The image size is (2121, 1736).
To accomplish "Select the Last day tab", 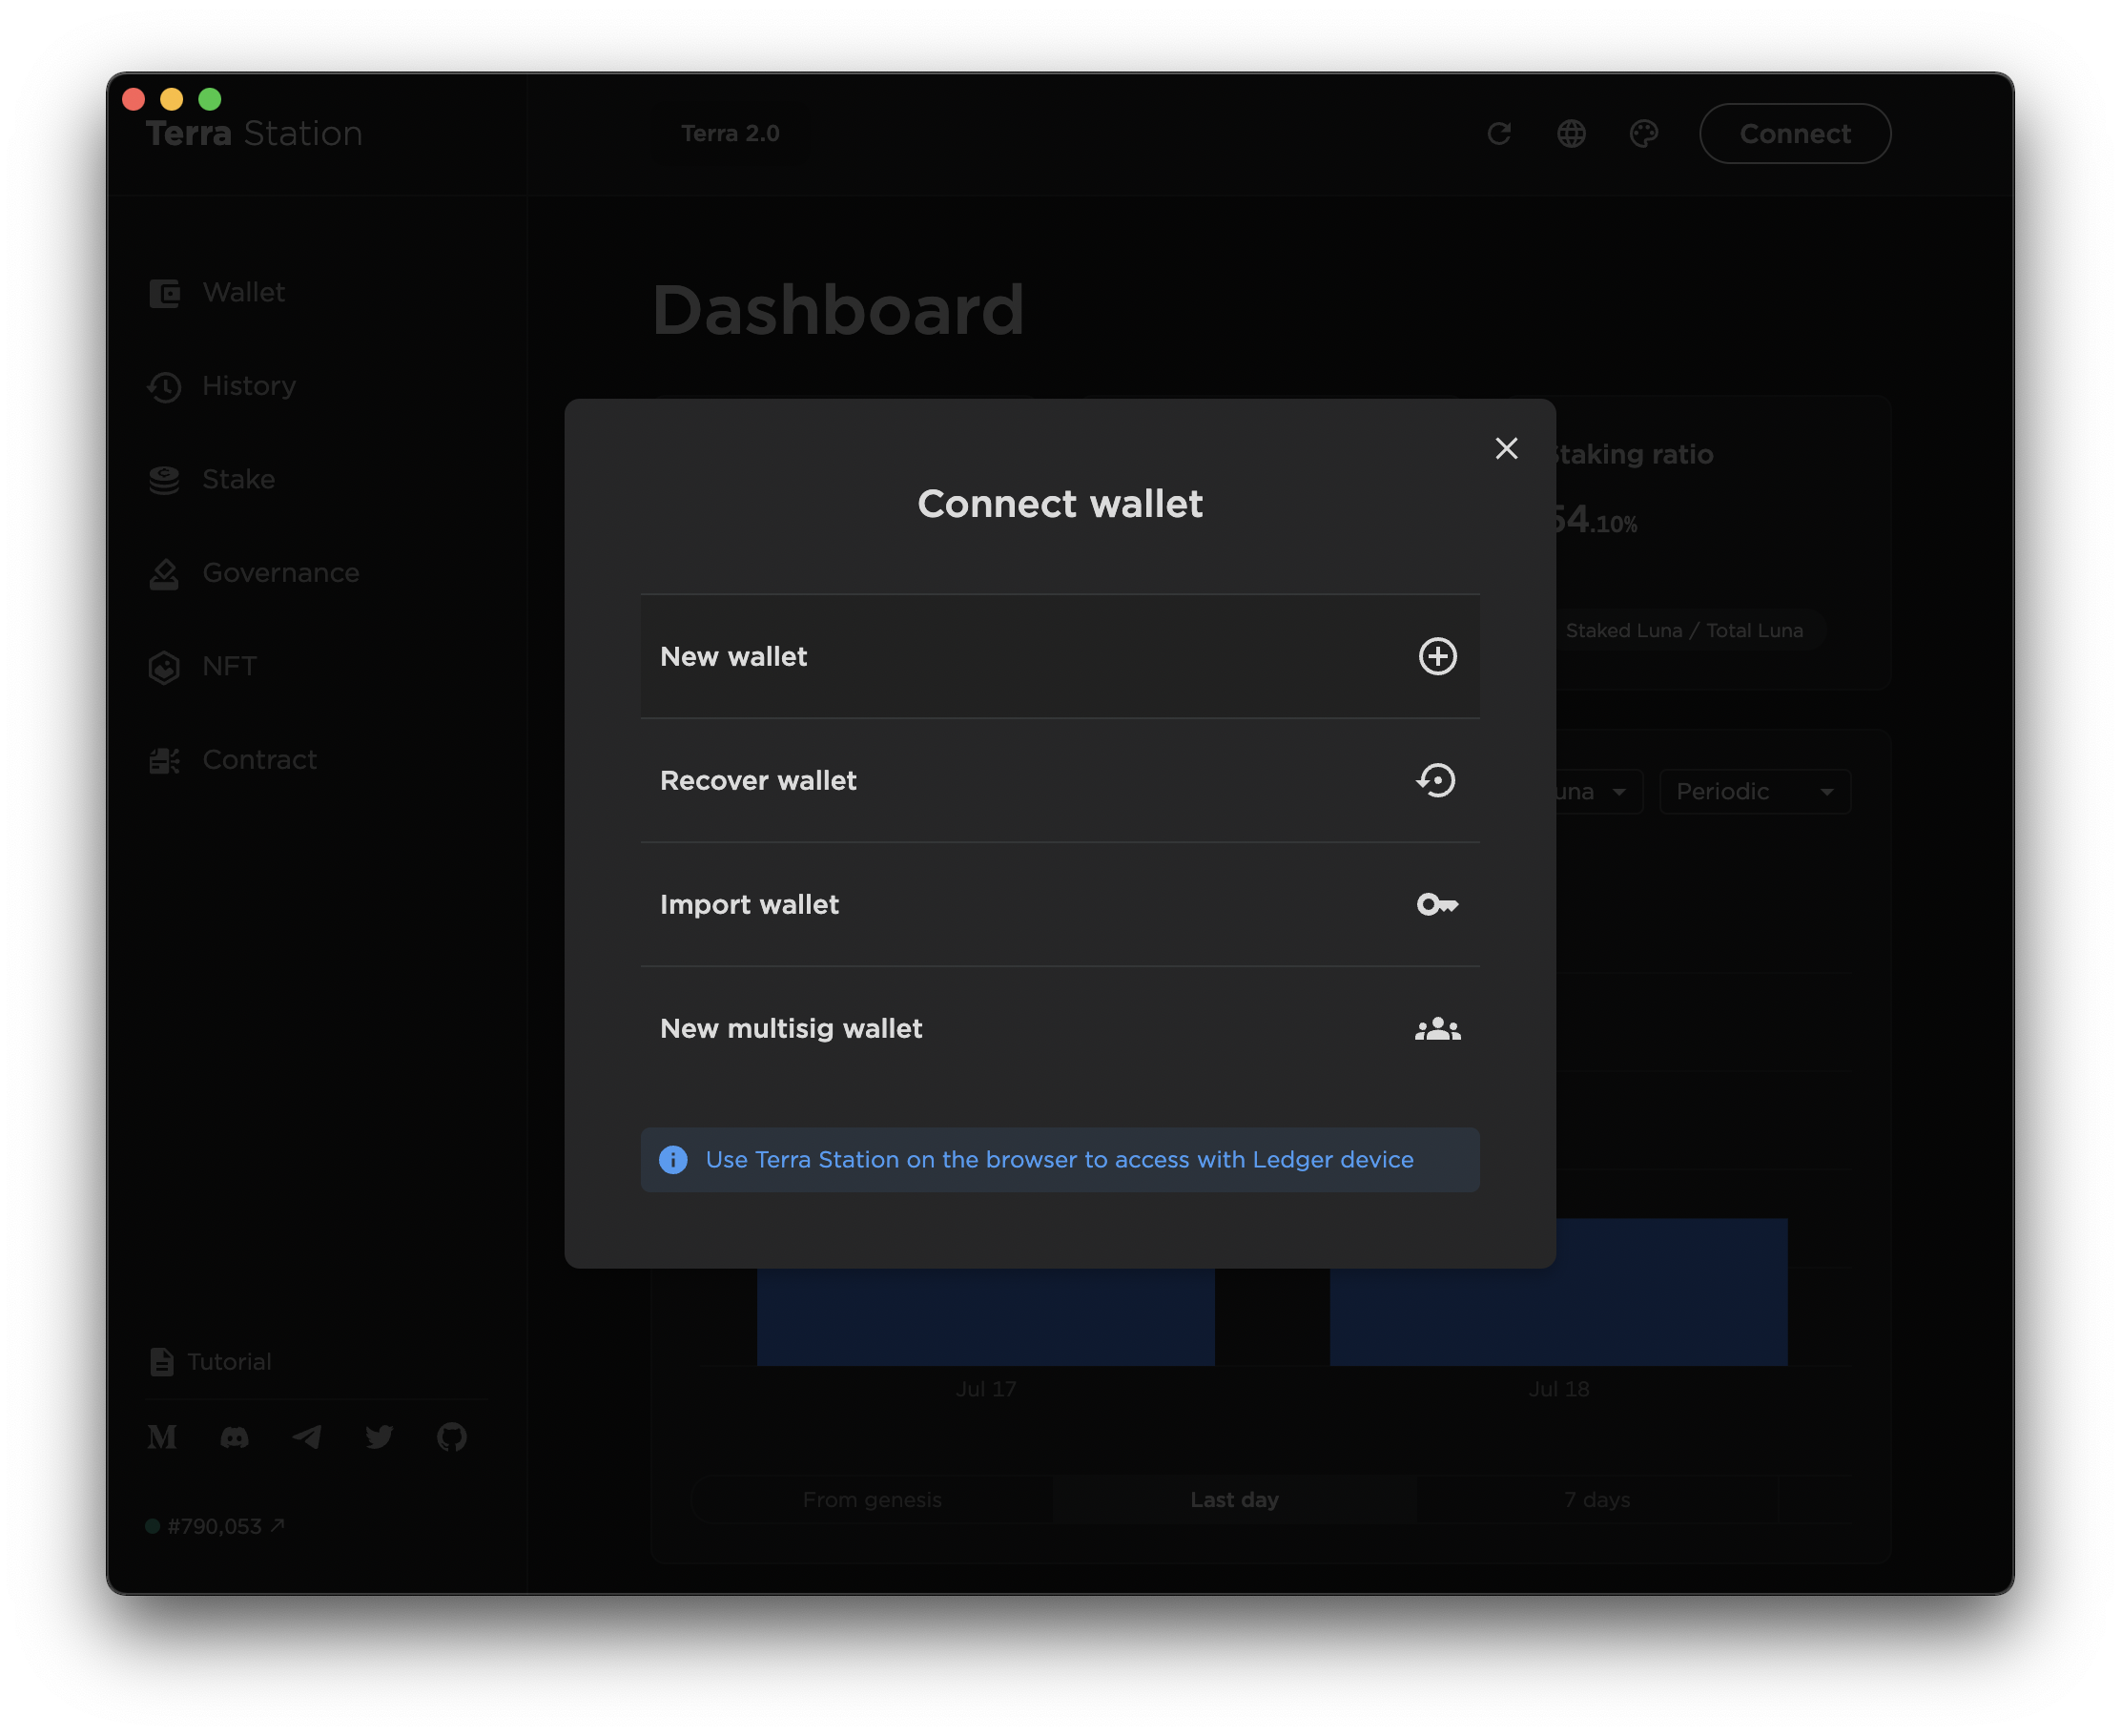I will pos(1234,1499).
